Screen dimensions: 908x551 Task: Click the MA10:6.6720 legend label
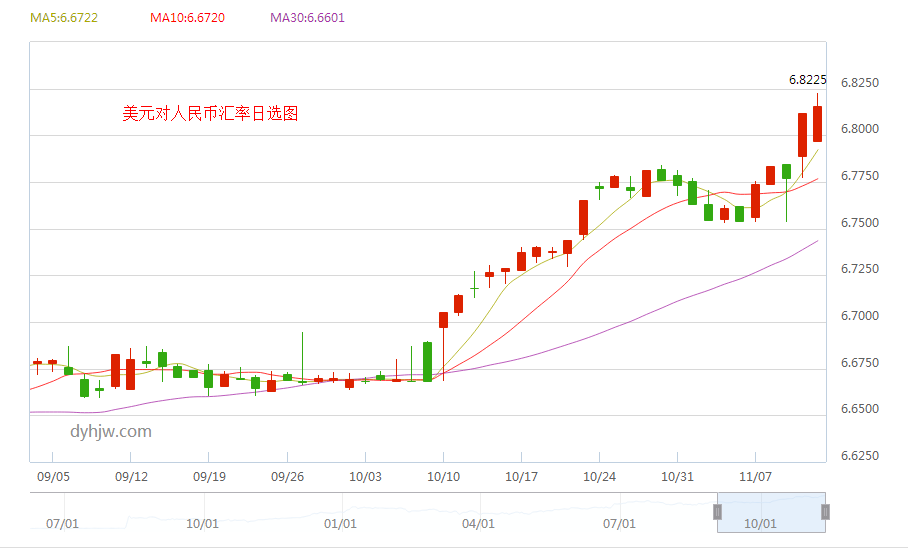[187, 17]
